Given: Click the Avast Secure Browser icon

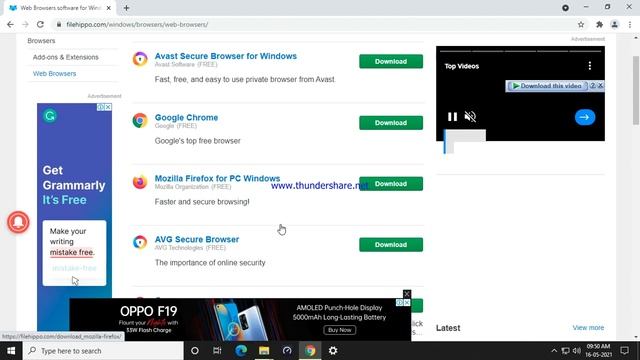Looking at the screenshot, I should tap(140, 59).
